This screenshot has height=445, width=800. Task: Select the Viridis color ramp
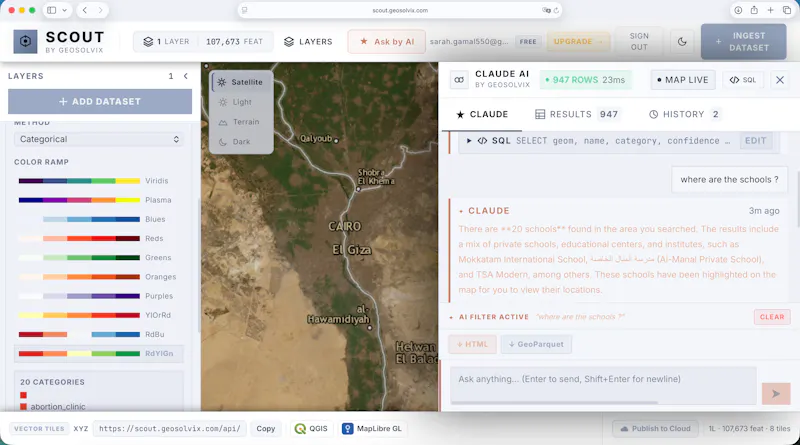[x=99, y=181]
